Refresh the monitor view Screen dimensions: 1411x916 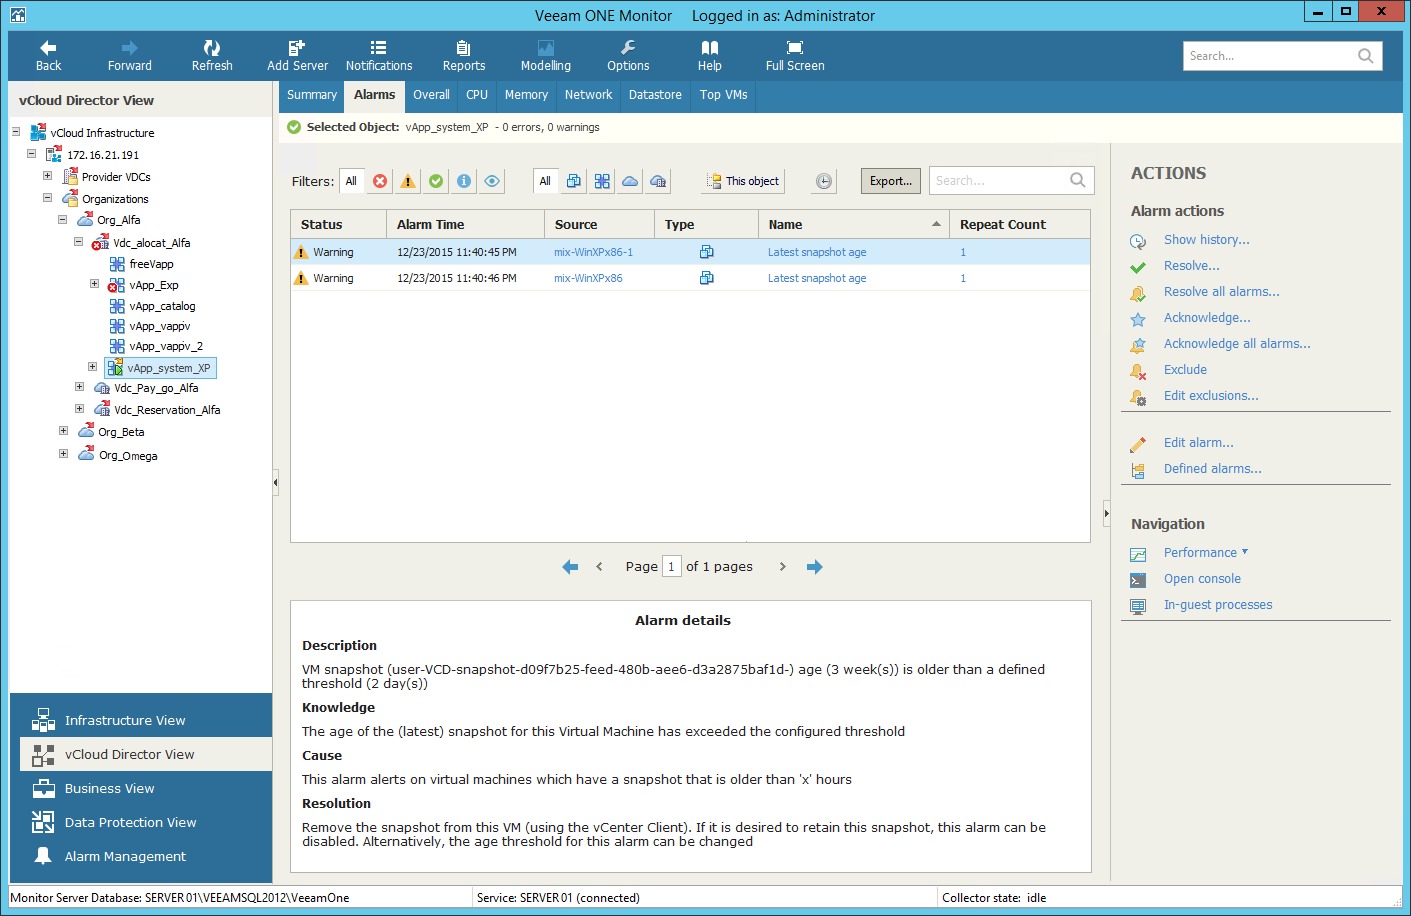tap(212, 56)
